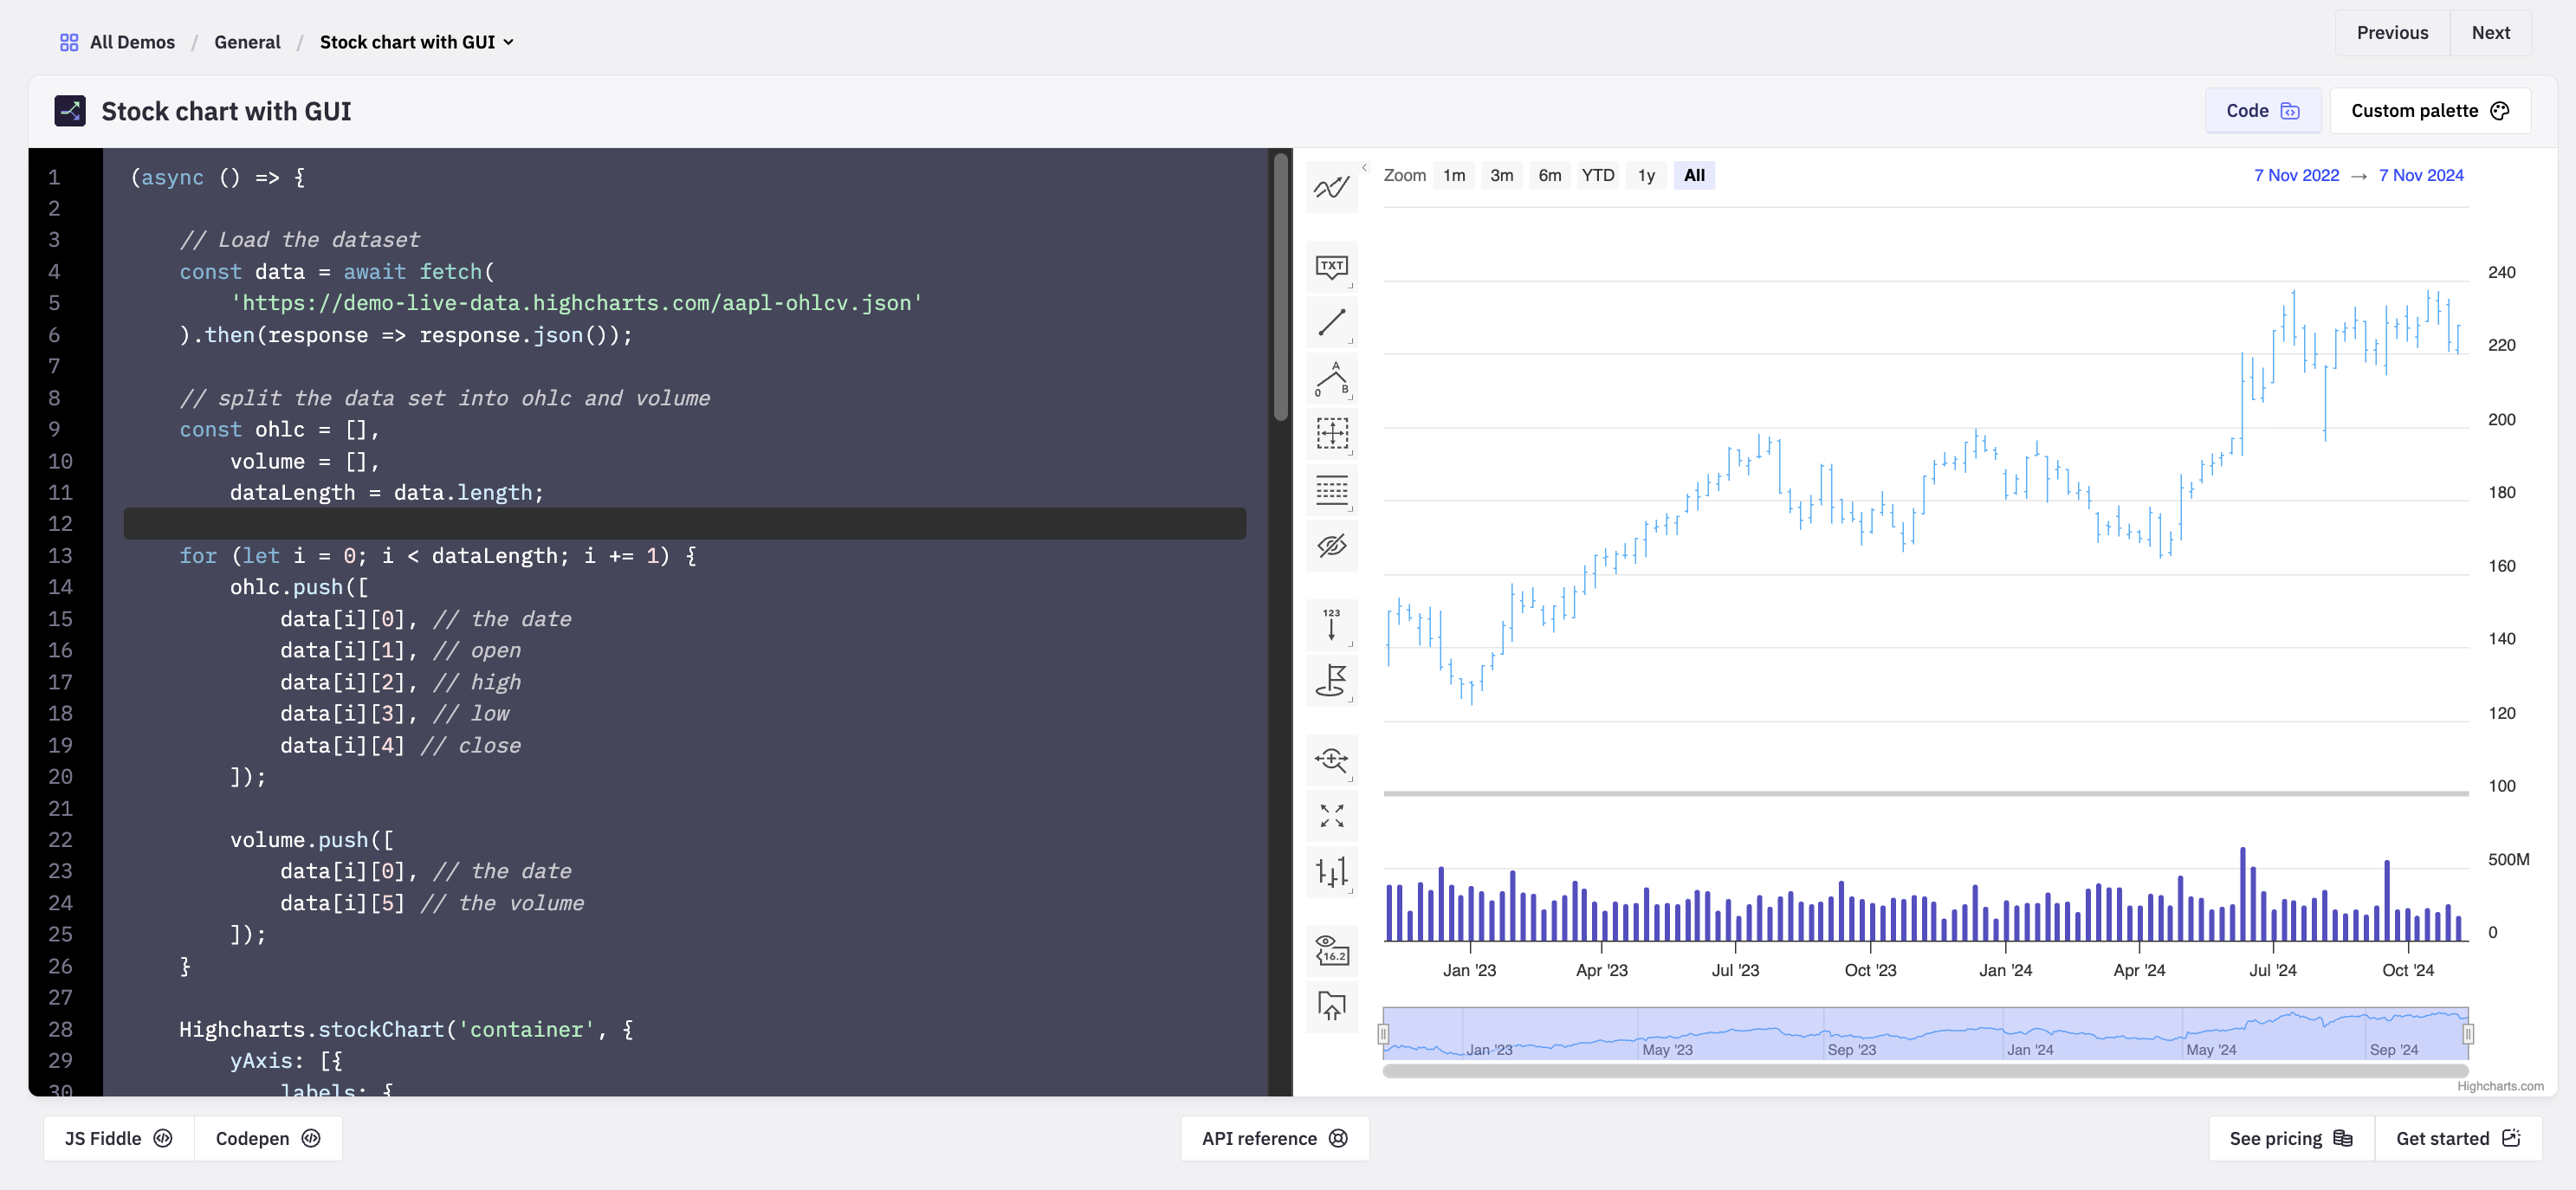
Task: Toggle visibility of all annotations
Action: point(1331,546)
